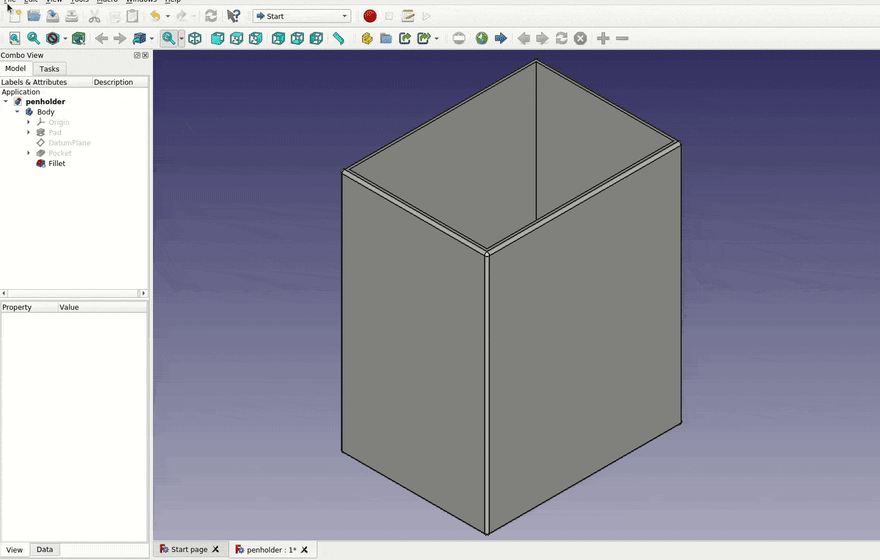Create a new document with the New icon

point(15,16)
